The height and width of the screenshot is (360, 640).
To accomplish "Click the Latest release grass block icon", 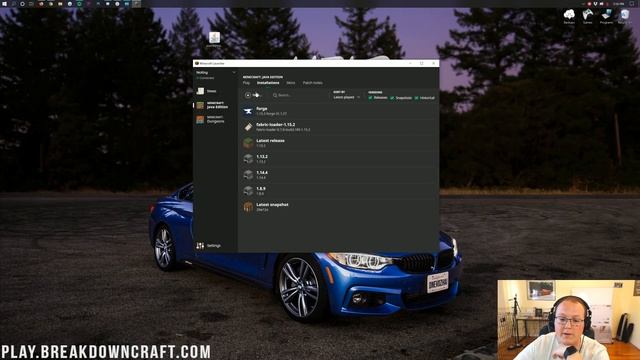I will pyautogui.click(x=248, y=143).
